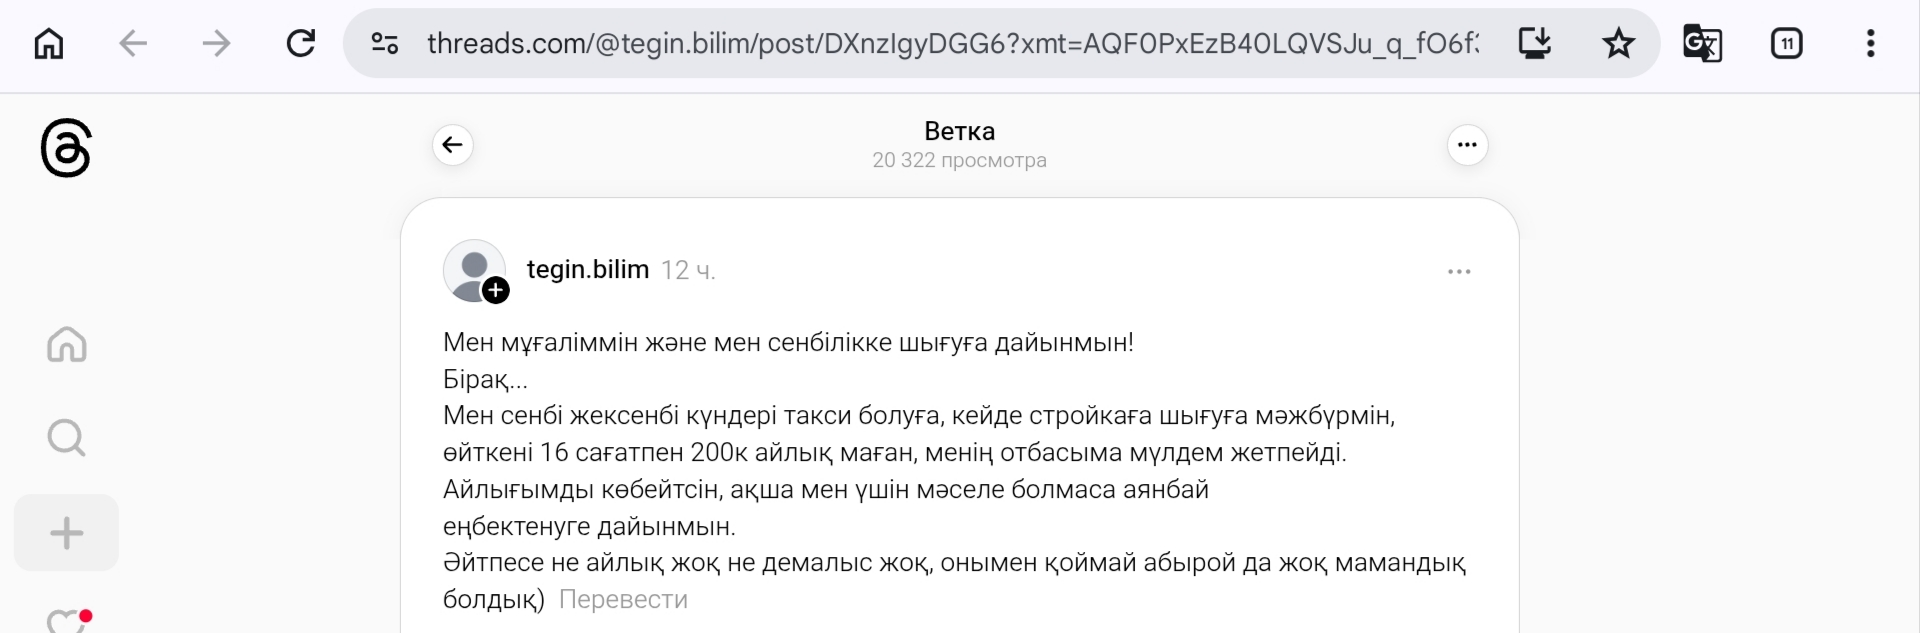The height and width of the screenshot is (633, 1920).
Task: Create a new thread with plus button
Action: click(67, 533)
